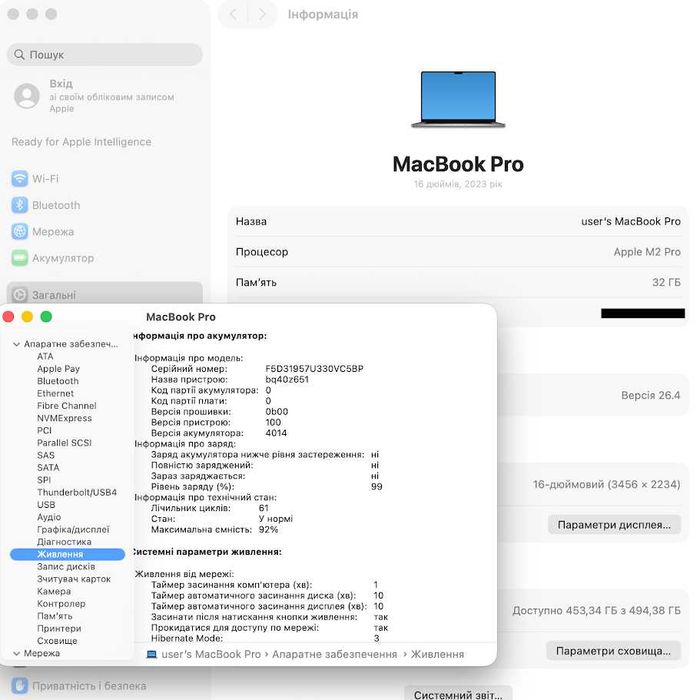Select Графіка/дисплеї item
The image size is (700, 700).
point(73,529)
